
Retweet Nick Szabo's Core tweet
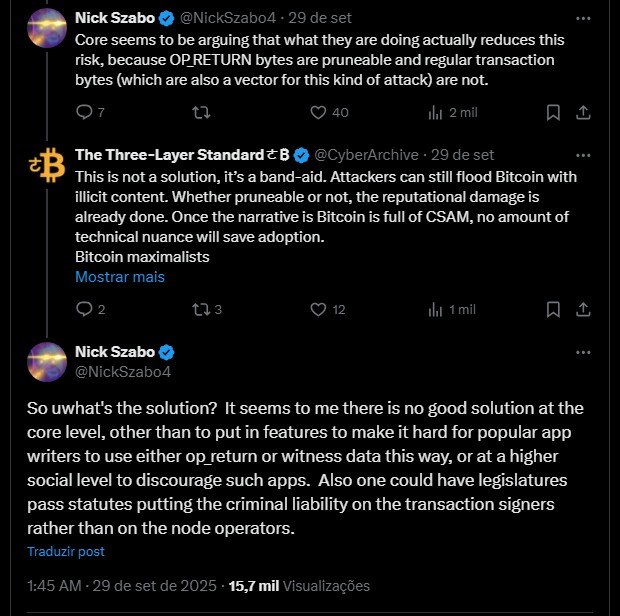pyautogui.click(x=200, y=113)
